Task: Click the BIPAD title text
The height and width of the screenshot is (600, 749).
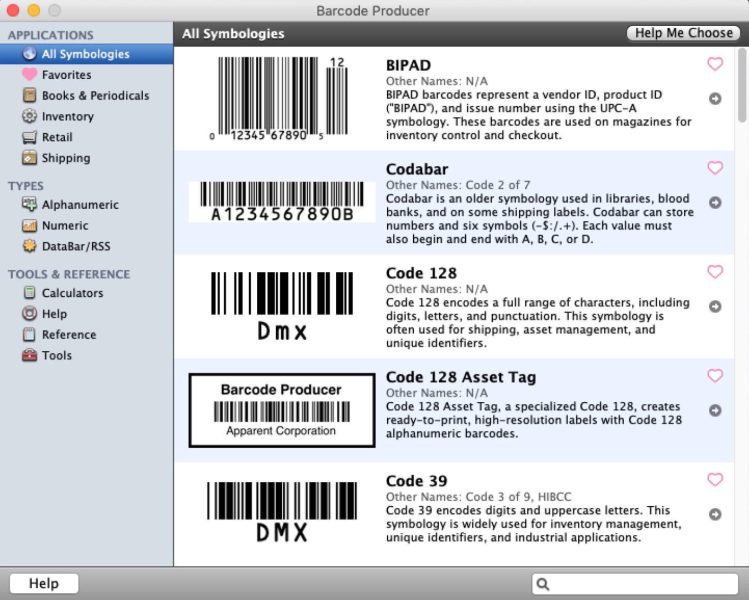Action: (408, 65)
